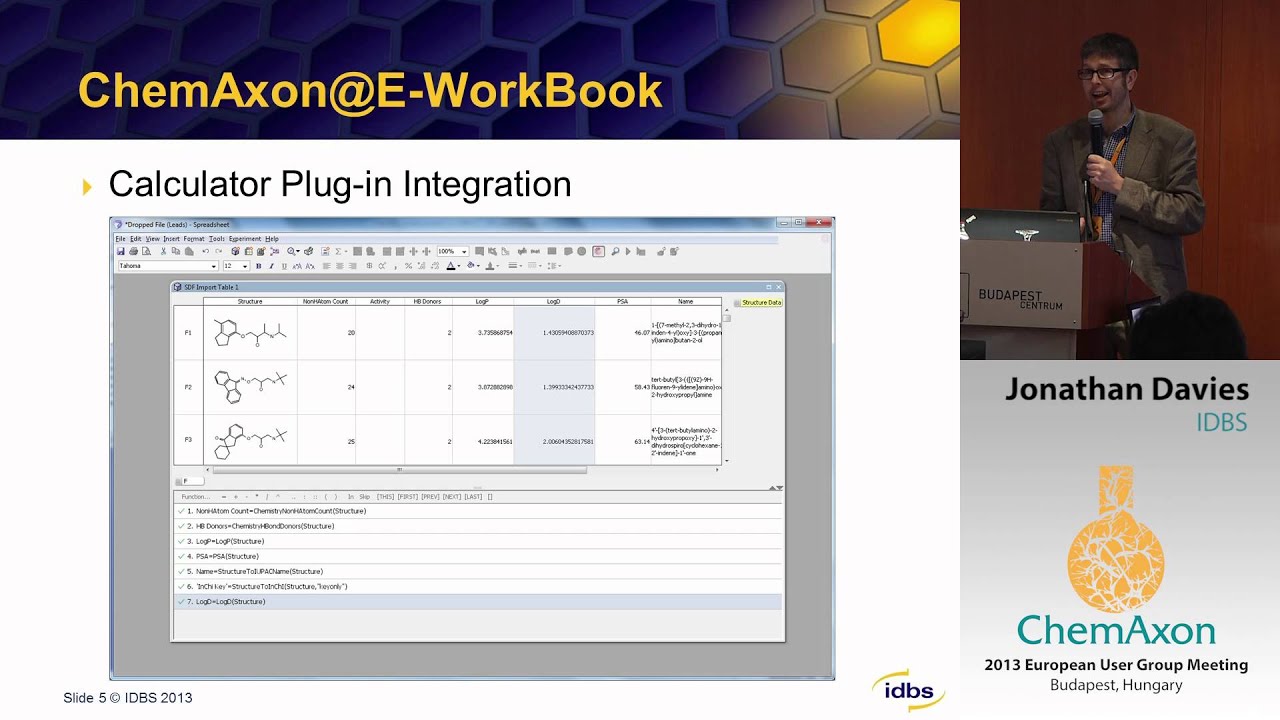Click the Redo arrow icon
Viewport: 1280px width, 720px height.
pyautogui.click(x=219, y=251)
